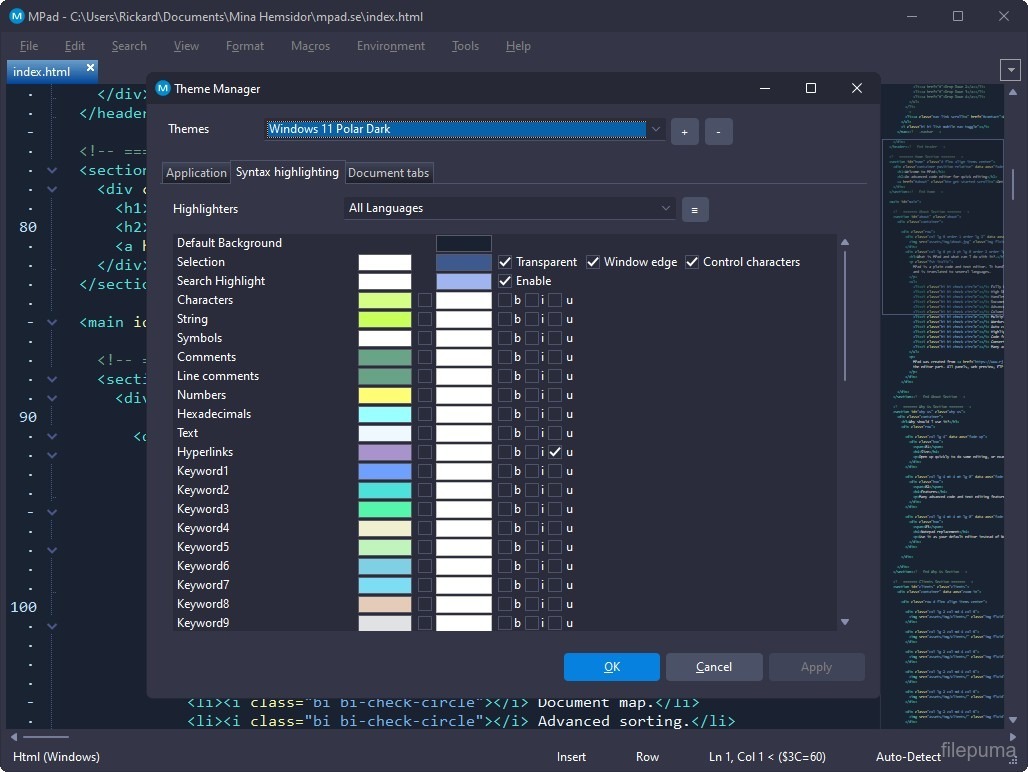Click the add theme plus button
The height and width of the screenshot is (772, 1028).
(x=685, y=131)
